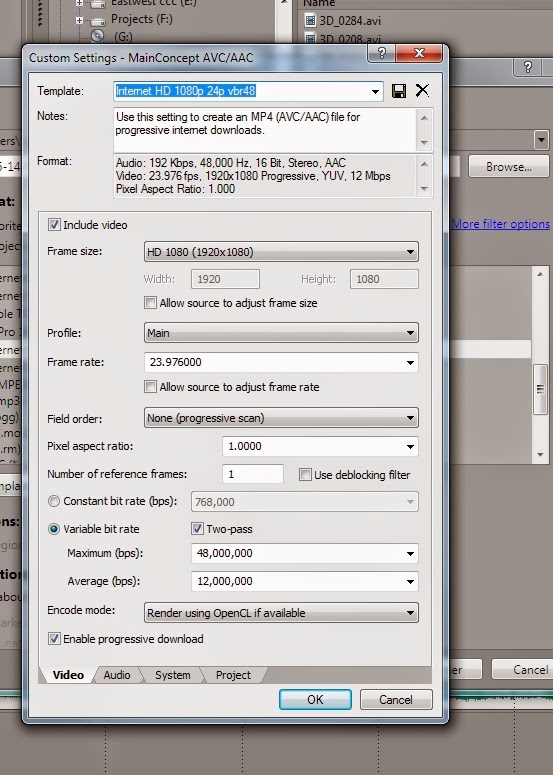Screen dimensions: 553x775
Task: Click the Template name text field
Action: [241, 91]
